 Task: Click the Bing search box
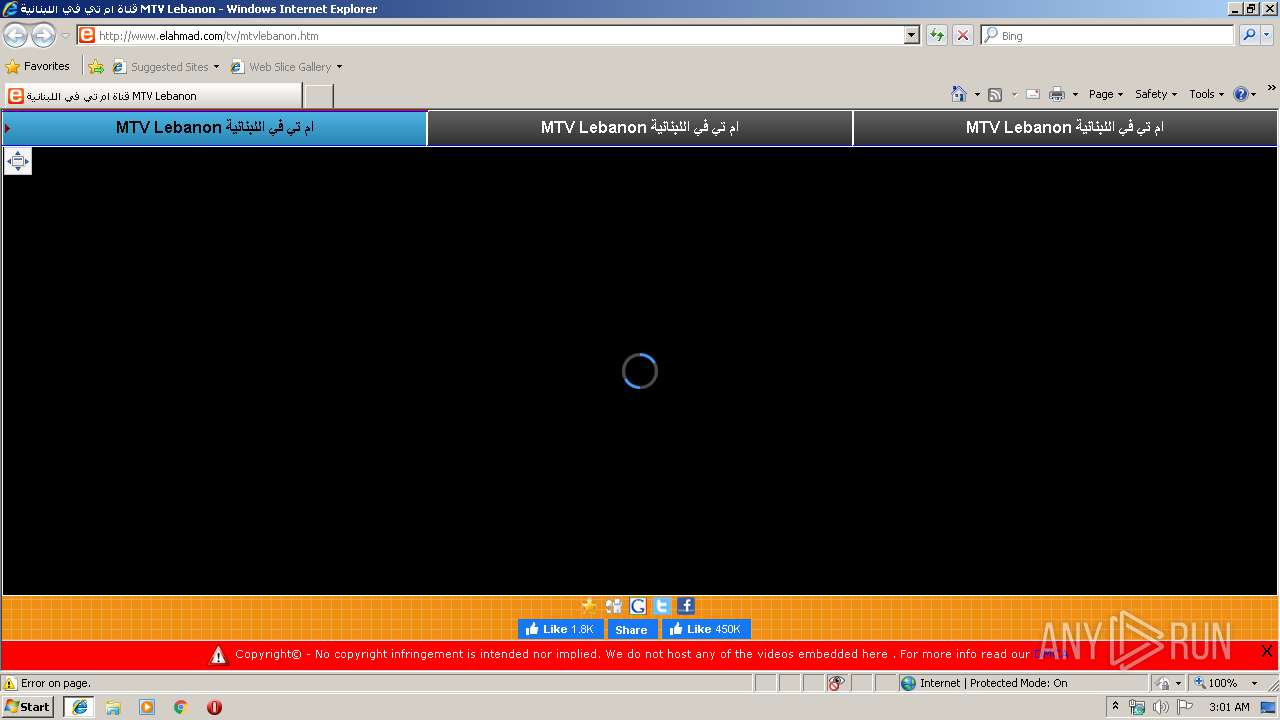(1107, 35)
